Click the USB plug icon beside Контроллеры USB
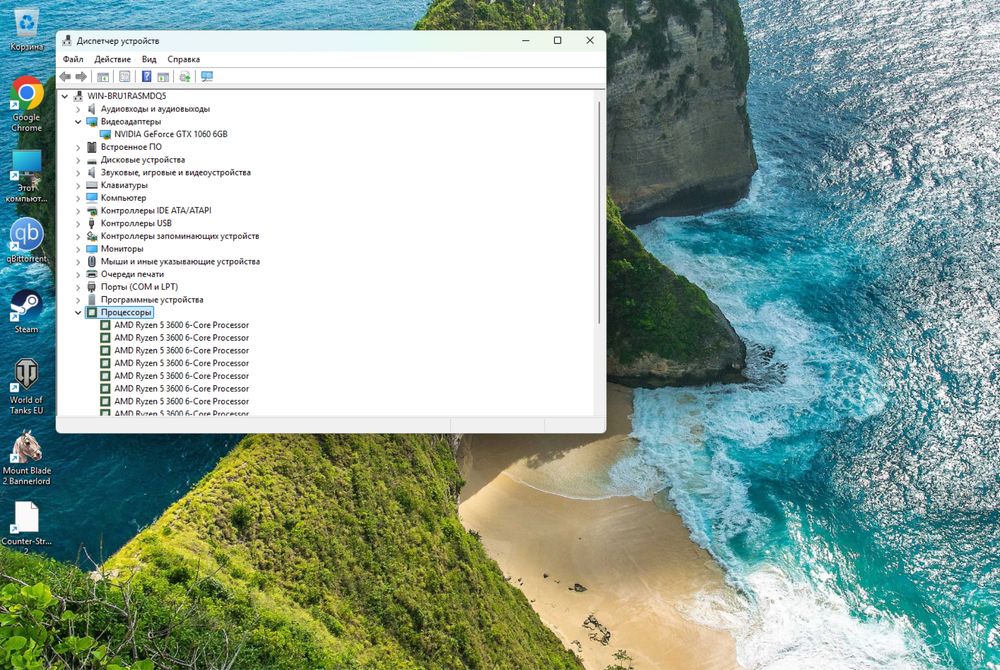Viewport: 1000px width, 670px height. pyautogui.click(x=92, y=223)
